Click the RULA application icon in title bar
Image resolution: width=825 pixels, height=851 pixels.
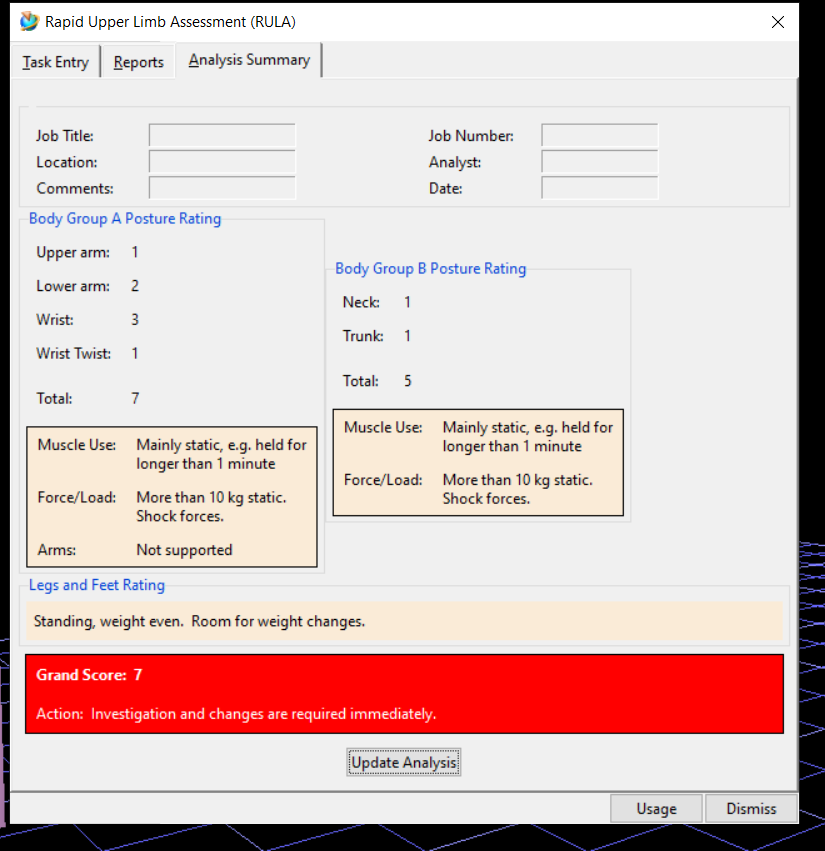pos(29,22)
